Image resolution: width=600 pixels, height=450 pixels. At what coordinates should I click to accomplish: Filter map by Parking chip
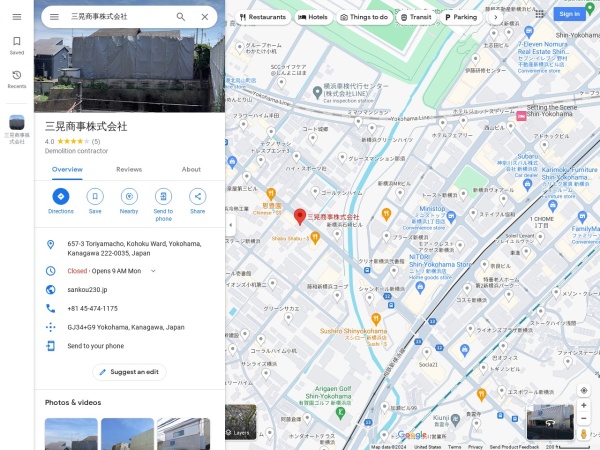[x=461, y=17]
